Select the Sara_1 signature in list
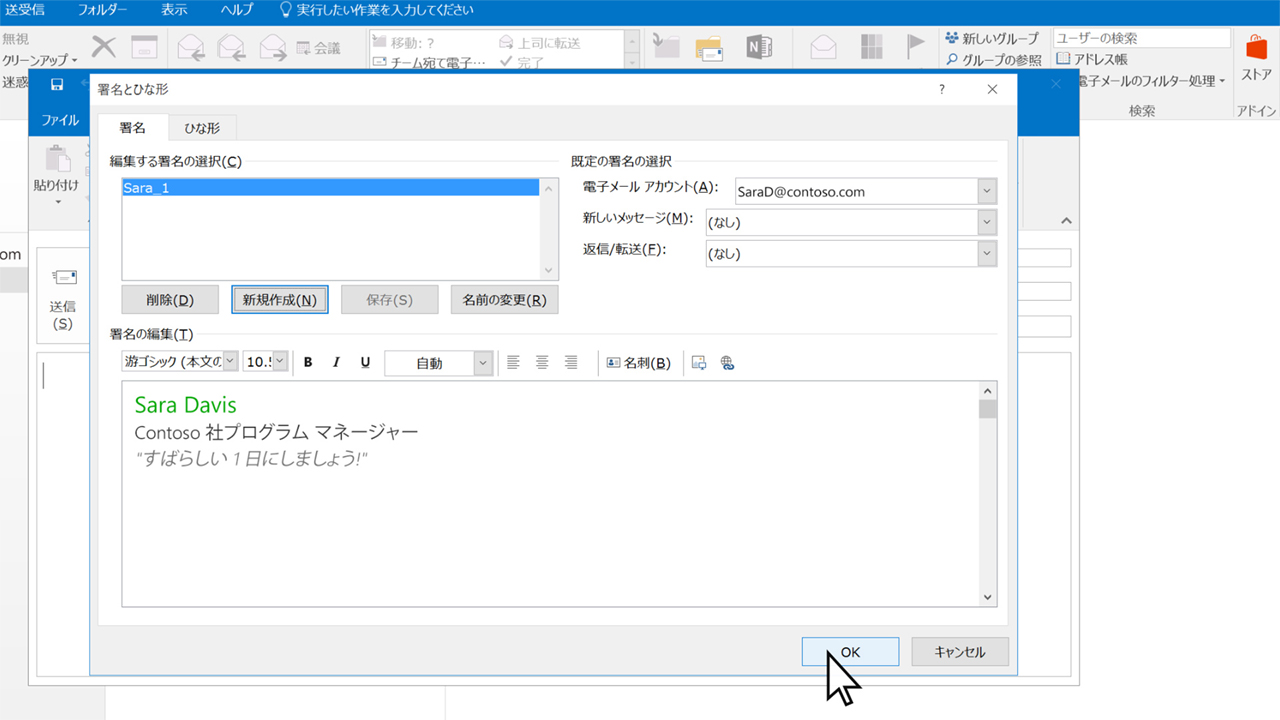Image resolution: width=1280 pixels, height=720 pixels. click(330, 187)
